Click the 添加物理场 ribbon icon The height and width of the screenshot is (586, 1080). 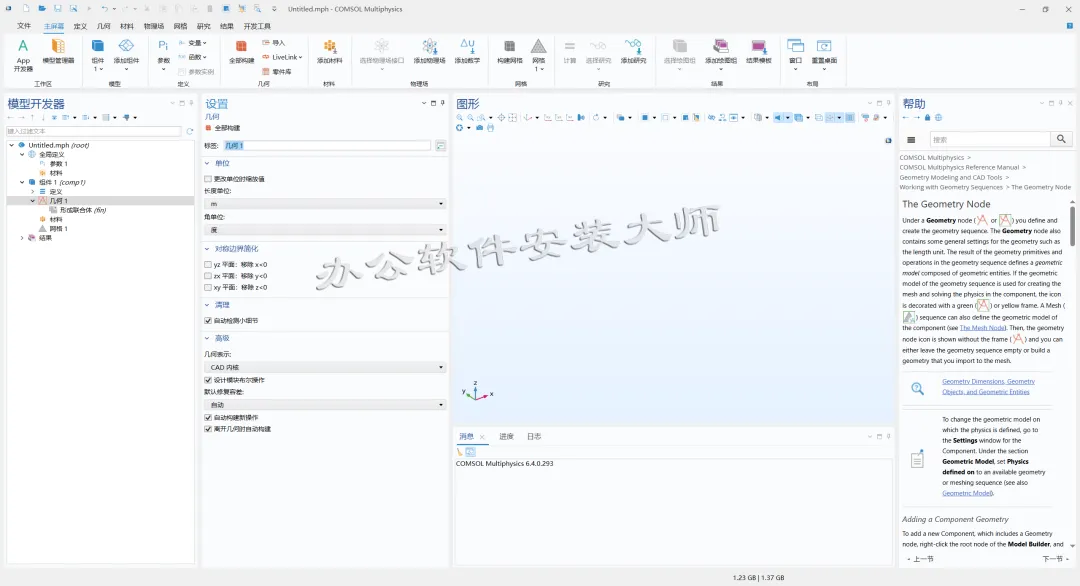coord(429,52)
